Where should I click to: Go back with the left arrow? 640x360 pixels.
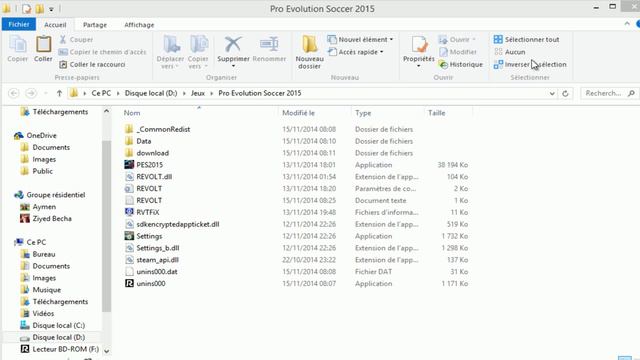(13, 93)
